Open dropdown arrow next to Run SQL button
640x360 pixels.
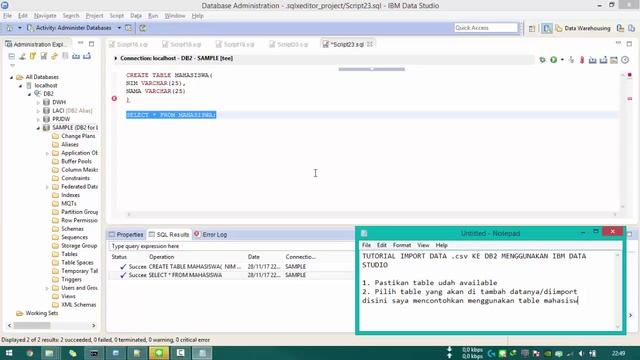(x=562, y=60)
